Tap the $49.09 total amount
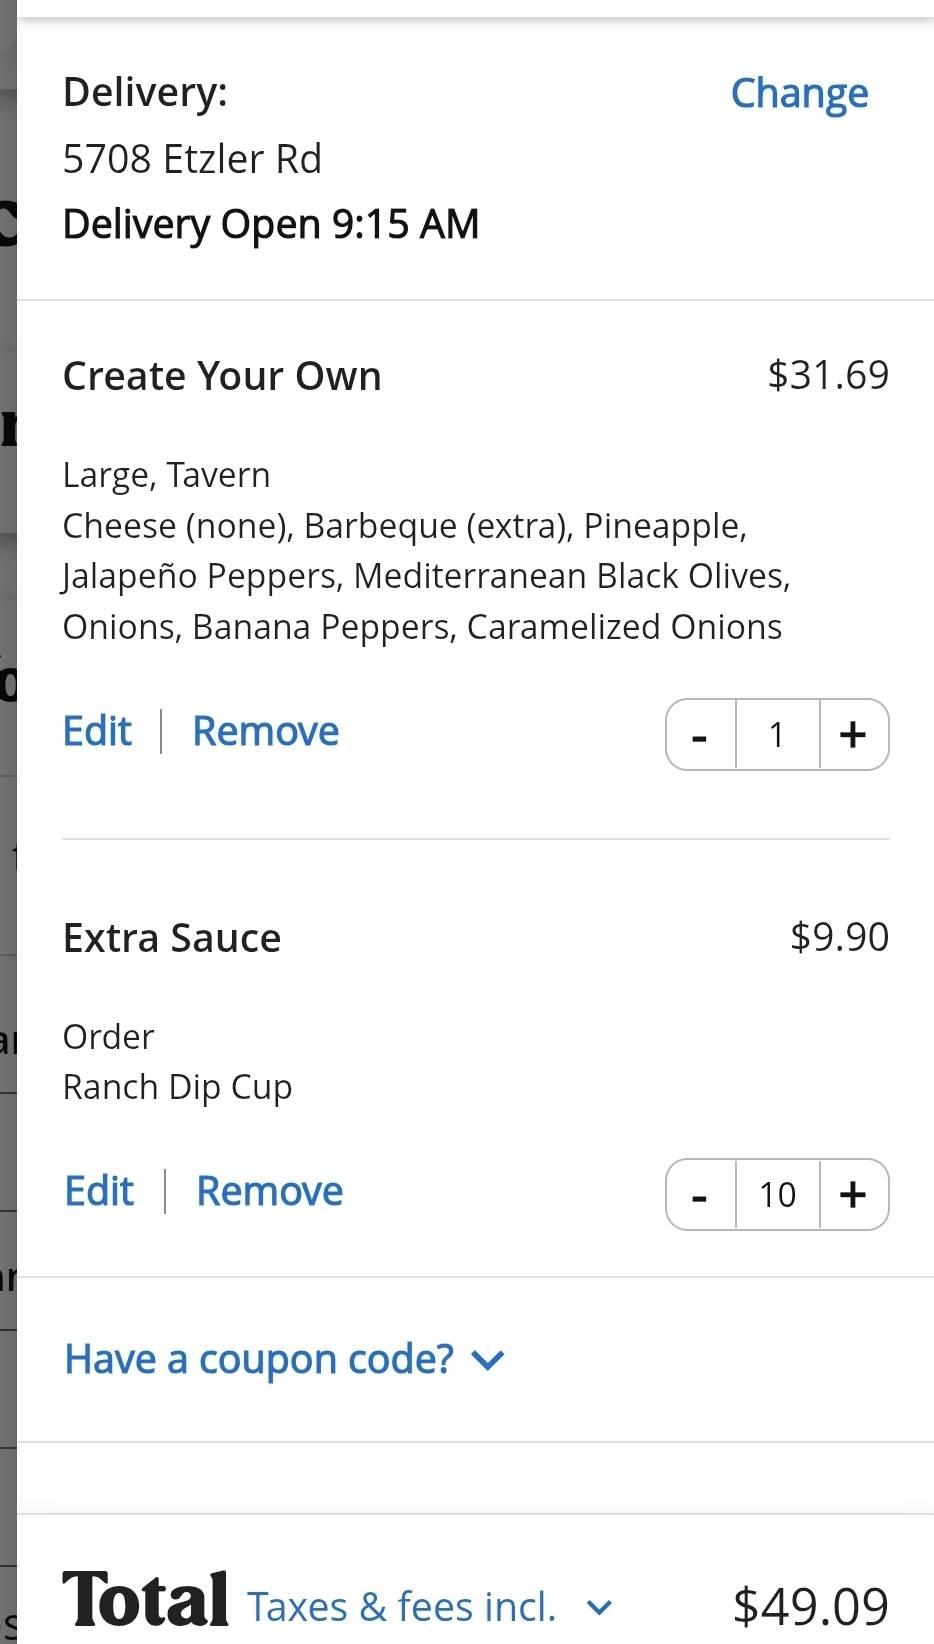This screenshot has width=934, height=1644. 810,1606
